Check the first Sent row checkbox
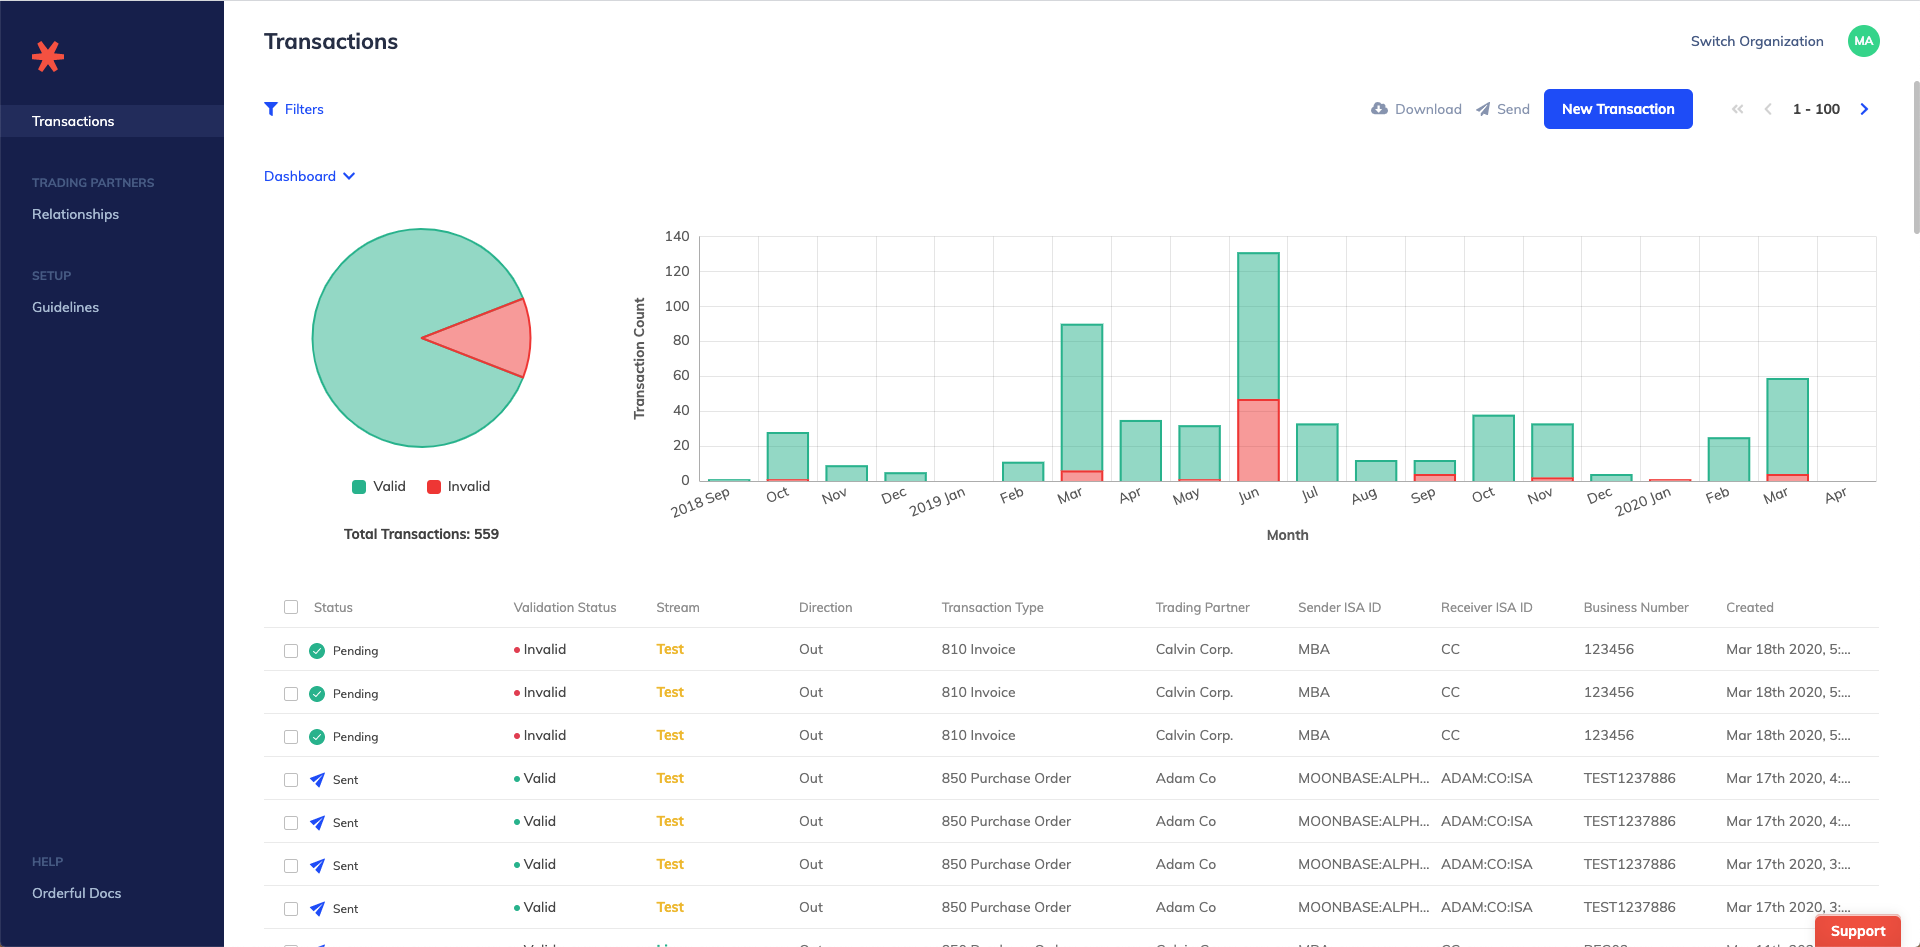 291,780
